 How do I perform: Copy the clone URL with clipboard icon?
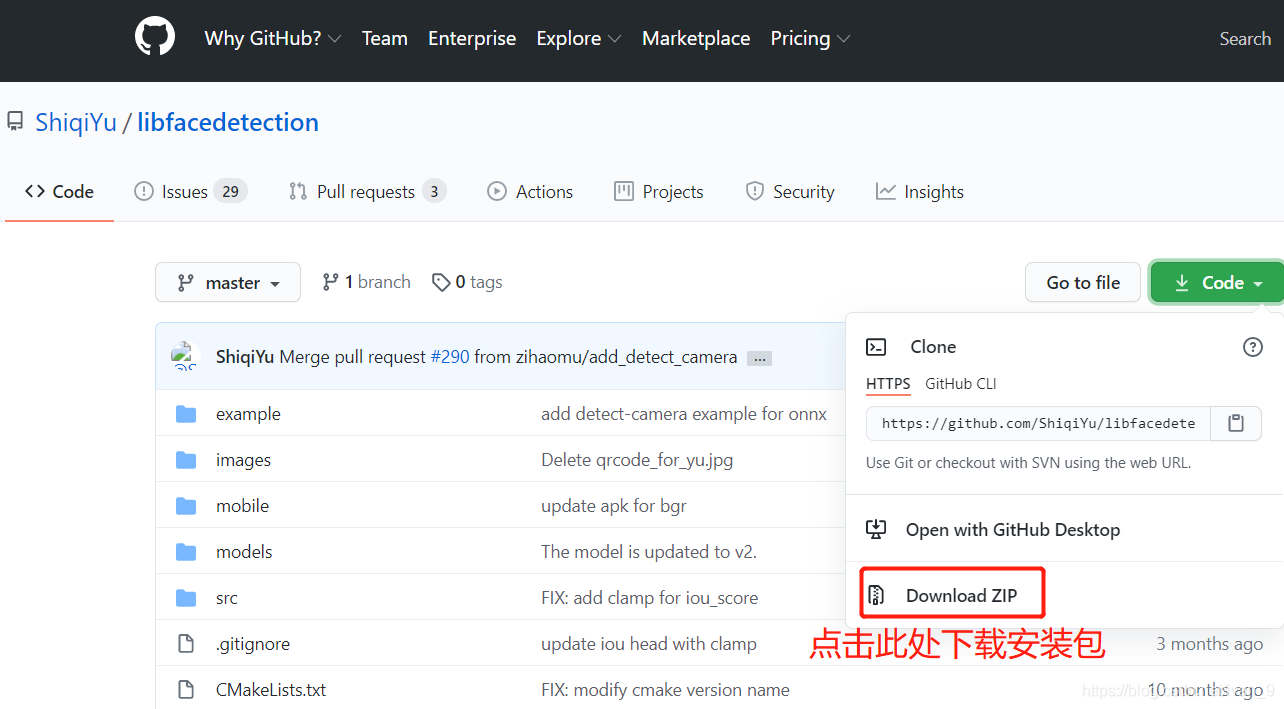tap(1236, 424)
